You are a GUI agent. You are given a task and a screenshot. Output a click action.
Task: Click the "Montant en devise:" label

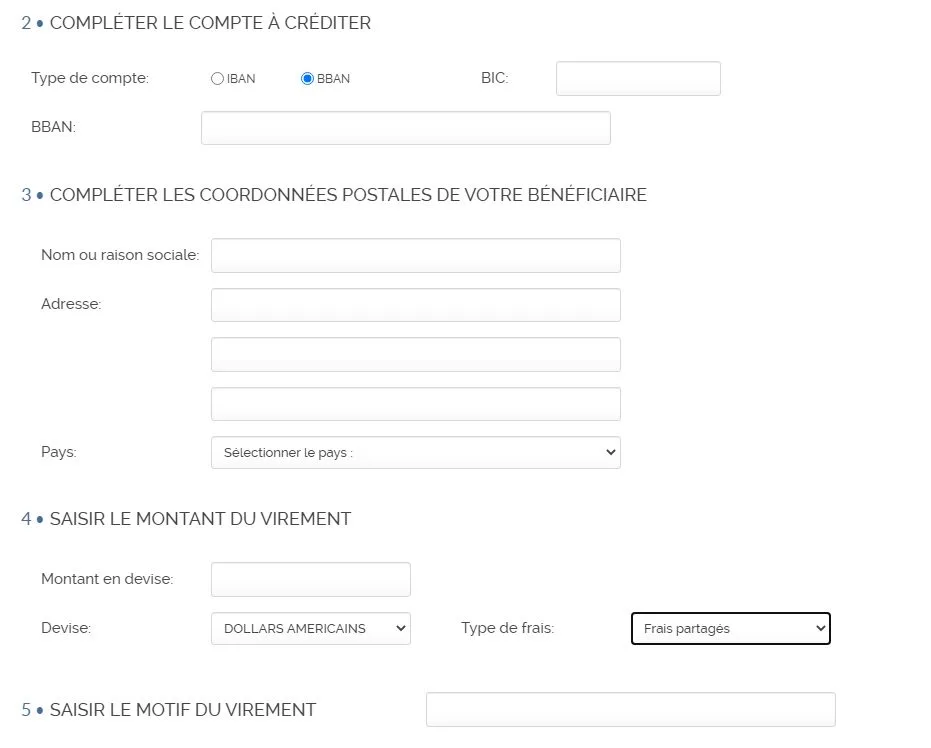[107, 579]
